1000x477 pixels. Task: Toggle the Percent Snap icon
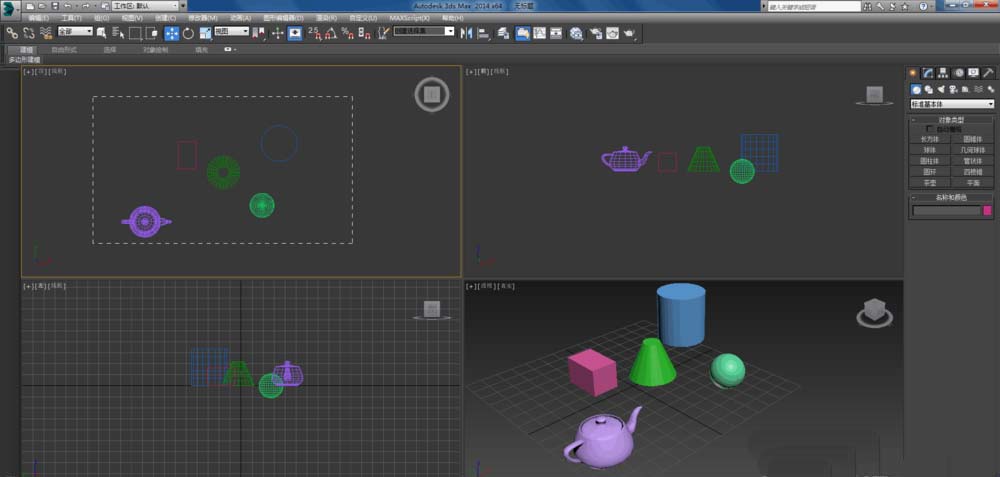point(347,33)
